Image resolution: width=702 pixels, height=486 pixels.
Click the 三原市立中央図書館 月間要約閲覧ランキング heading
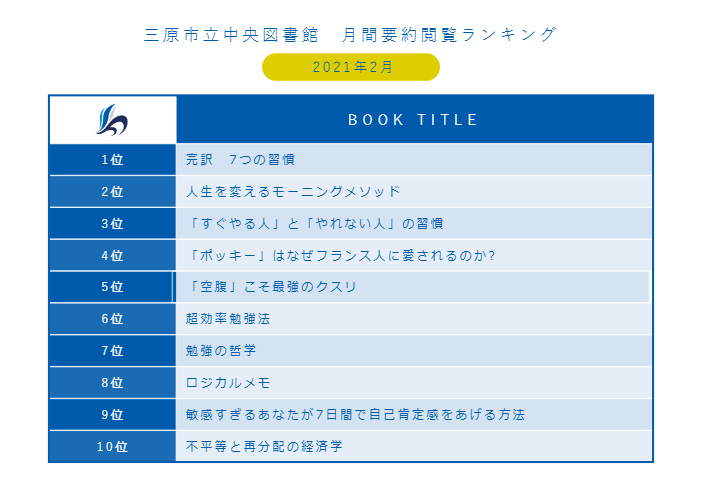(351, 35)
